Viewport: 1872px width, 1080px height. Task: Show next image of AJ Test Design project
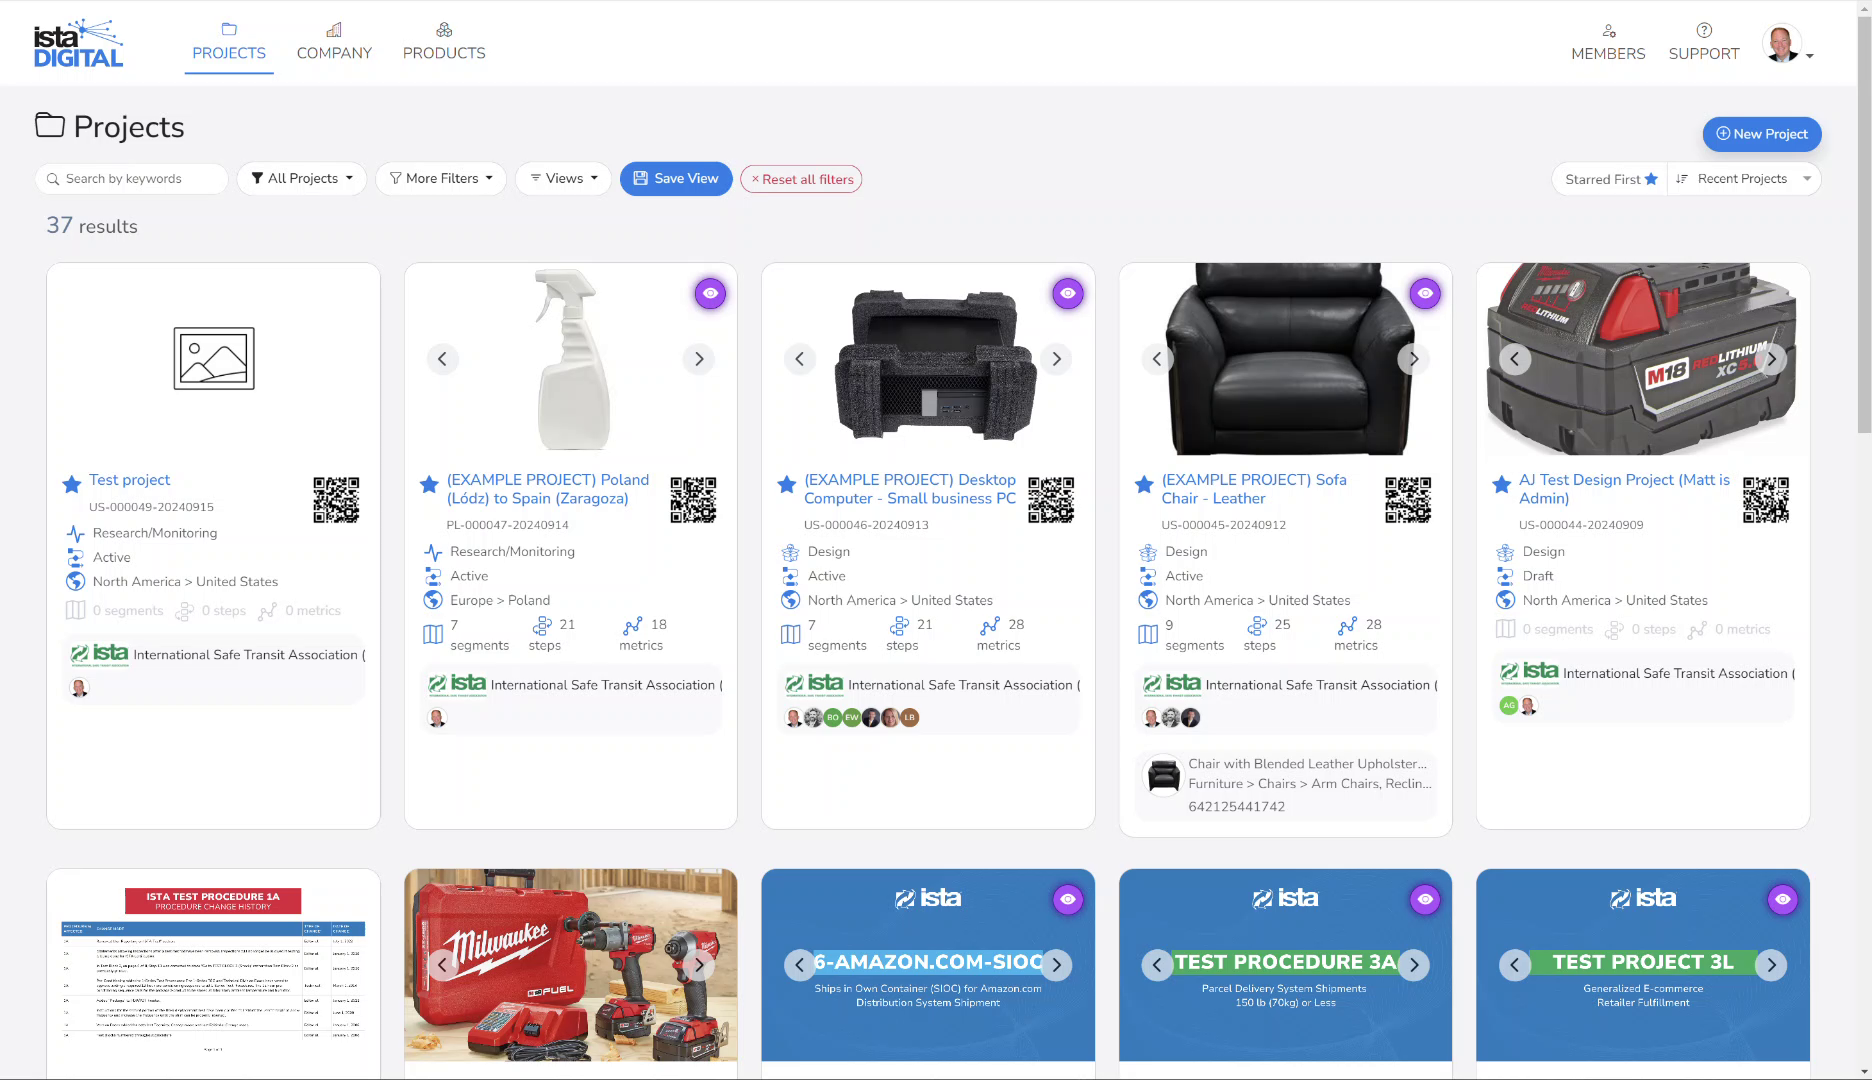click(x=1771, y=359)
